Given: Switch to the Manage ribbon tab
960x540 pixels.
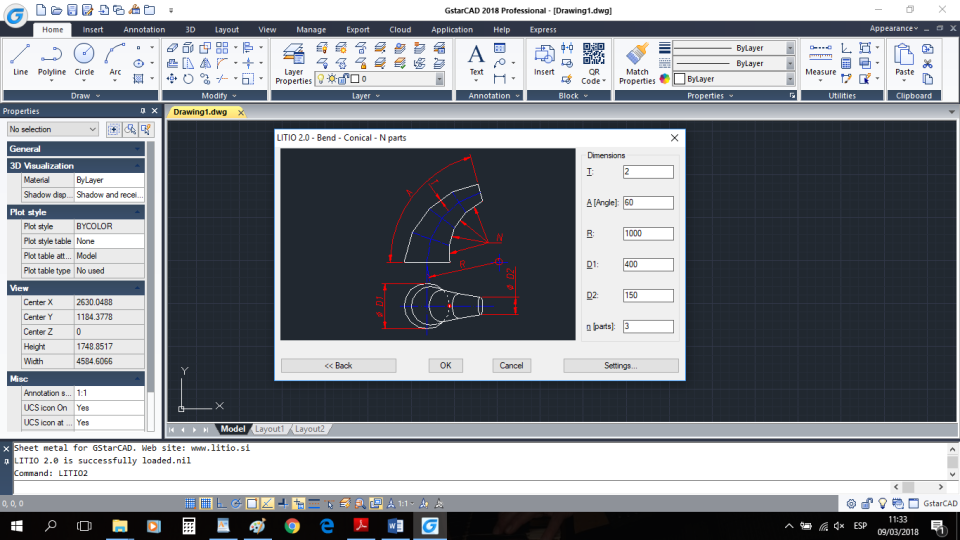Looking at the screenshot, I should (x=311, y=29).
